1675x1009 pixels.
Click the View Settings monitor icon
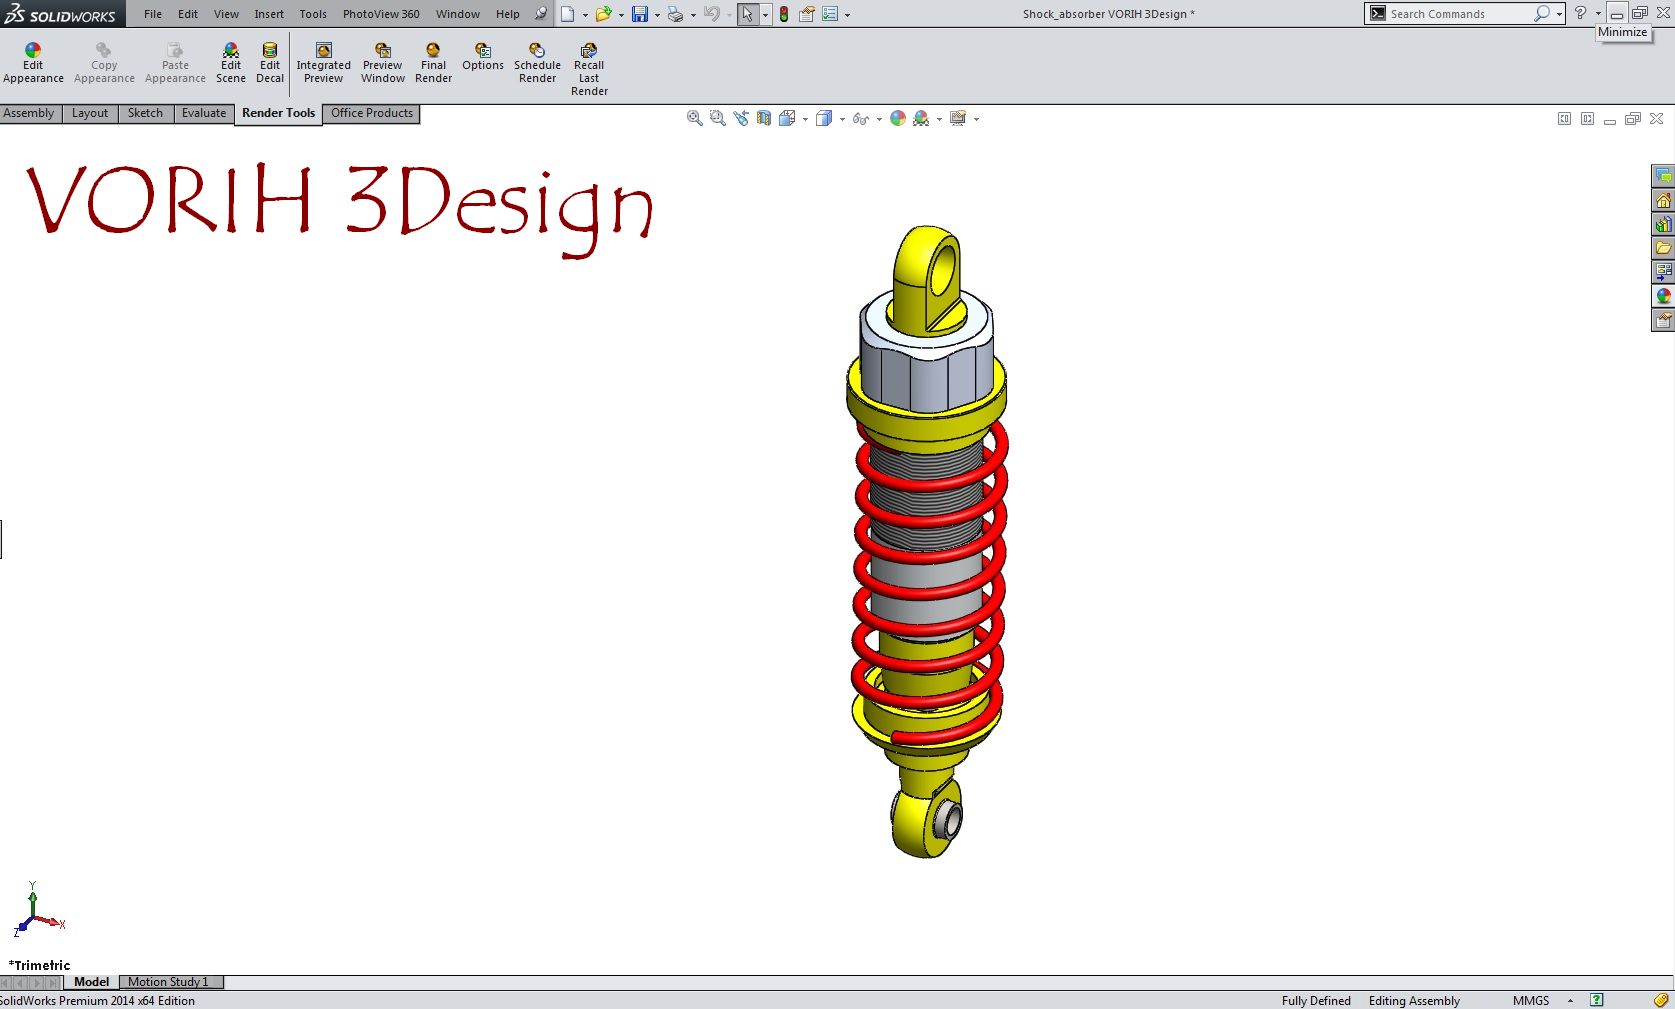click(958, 118)
